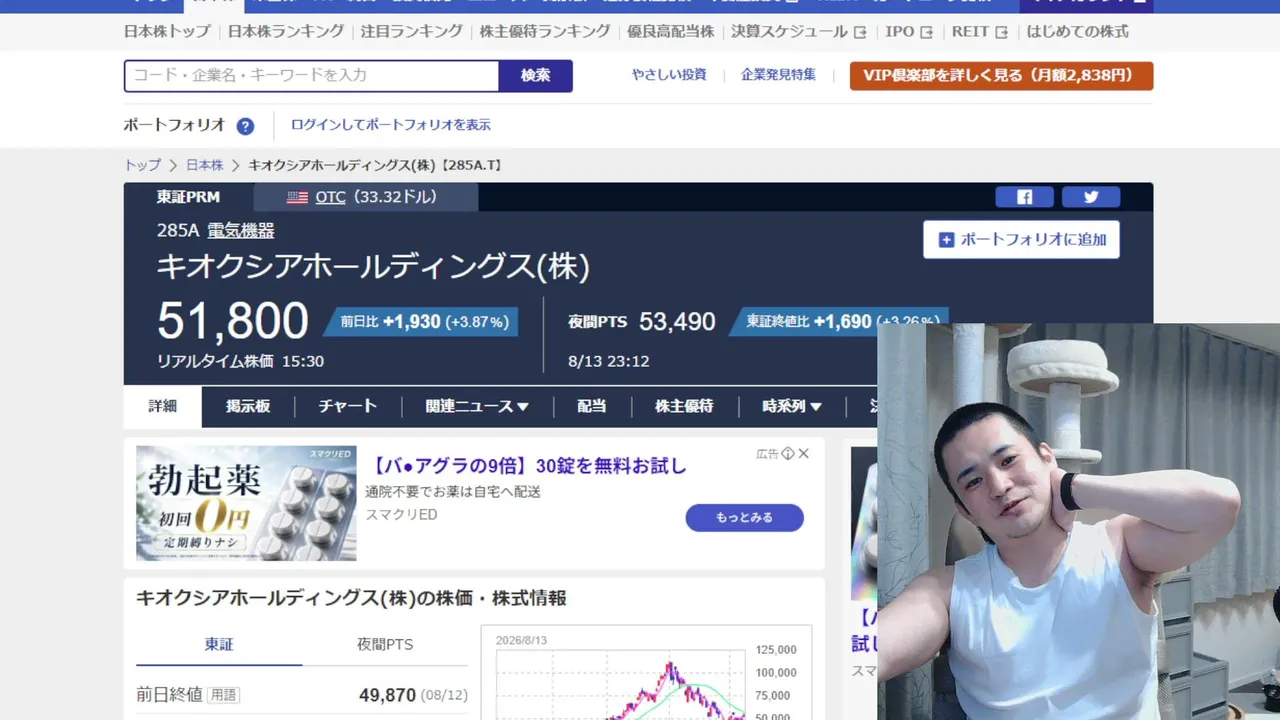The image size is (1280, 720).
Task: Click the キオクシアホールディングス(株) company name heading
Action: click(x=373, y=267)
